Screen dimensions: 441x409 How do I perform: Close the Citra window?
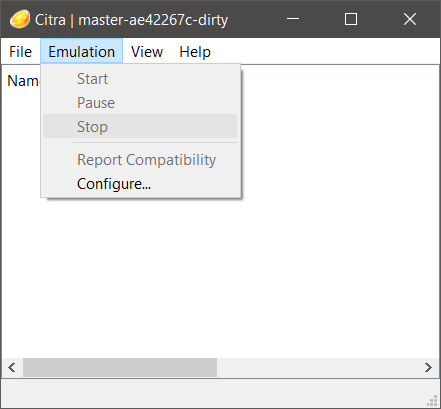[410, 19]
